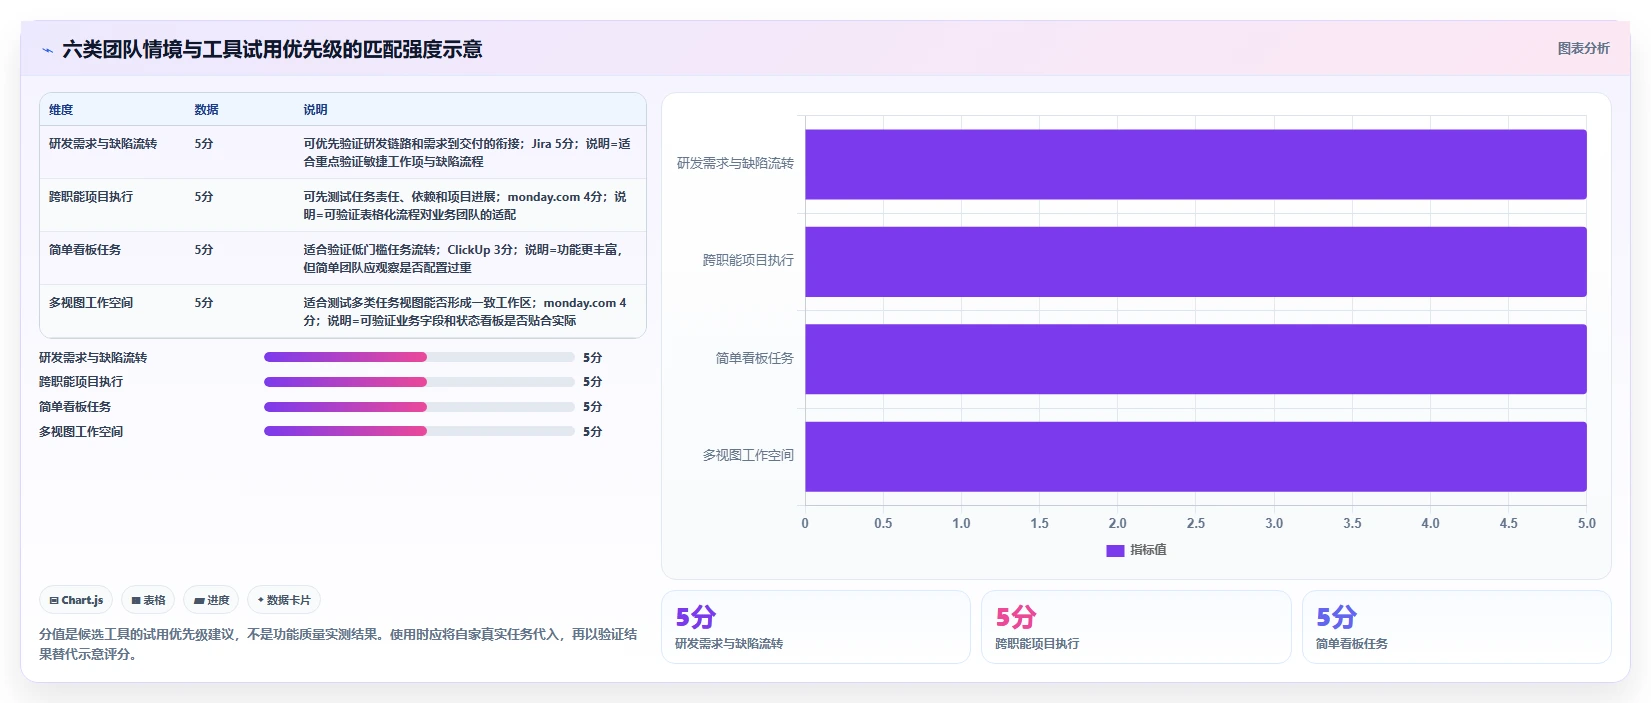Click the 研发需求与缺陷流转 y-axis label in chart

735,163
